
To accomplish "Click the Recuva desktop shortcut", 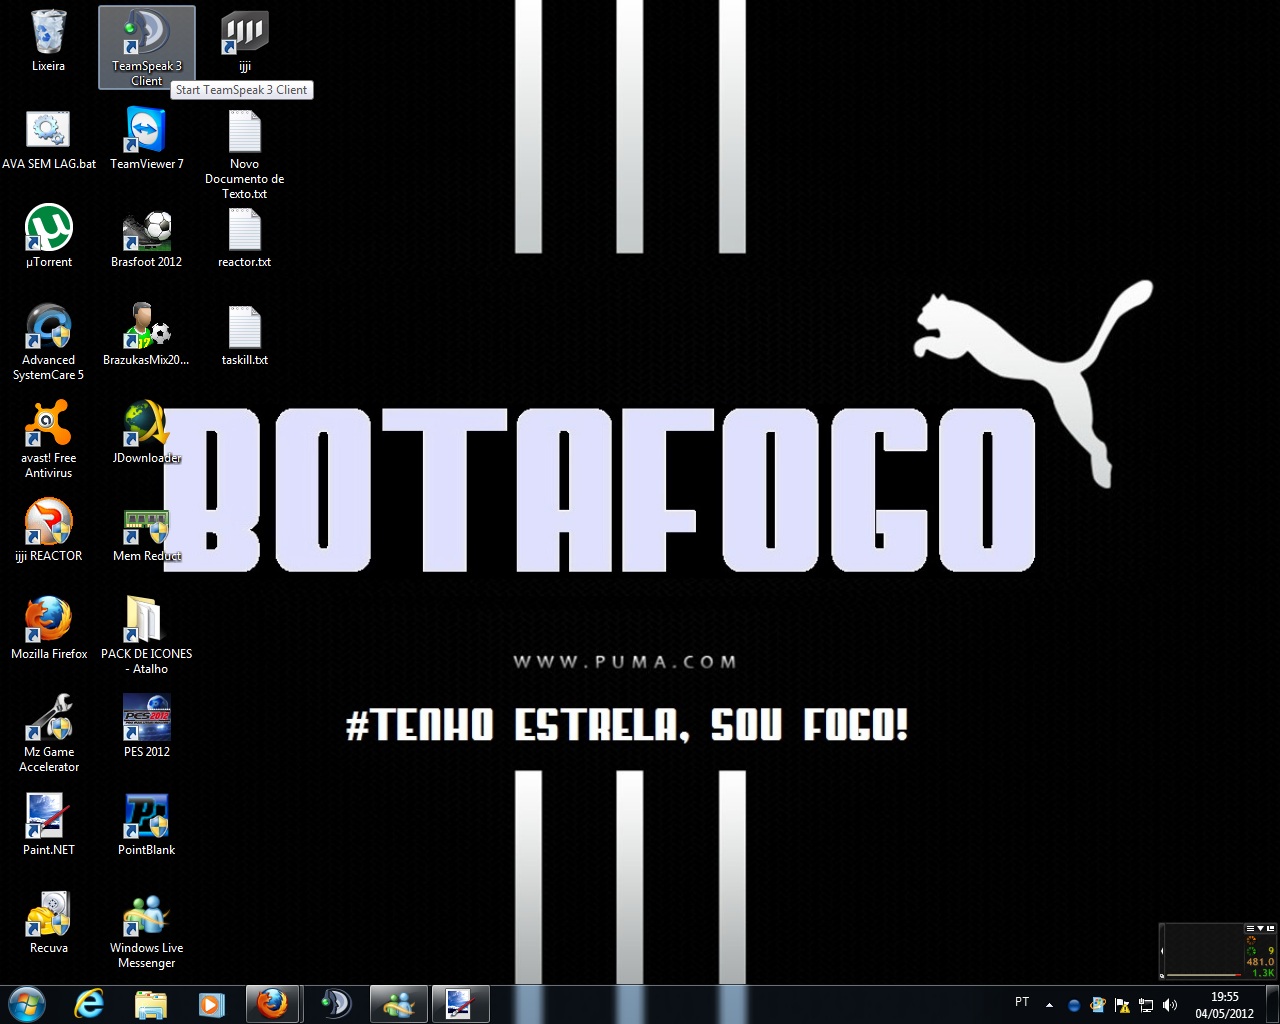I will click(x=48, y=916).
